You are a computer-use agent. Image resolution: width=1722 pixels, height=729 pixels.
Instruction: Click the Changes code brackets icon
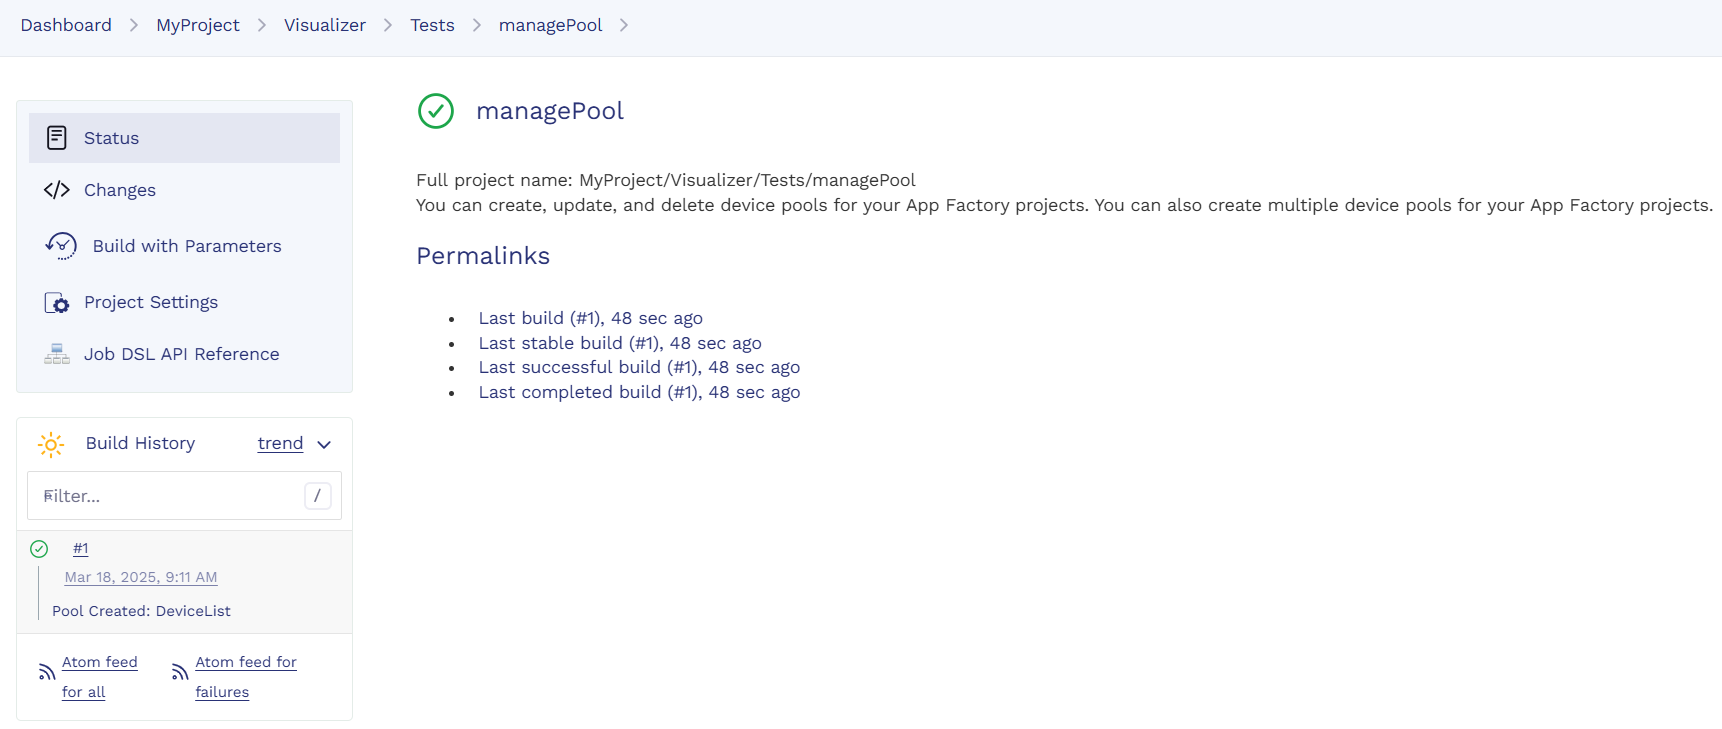pos(57,190)
